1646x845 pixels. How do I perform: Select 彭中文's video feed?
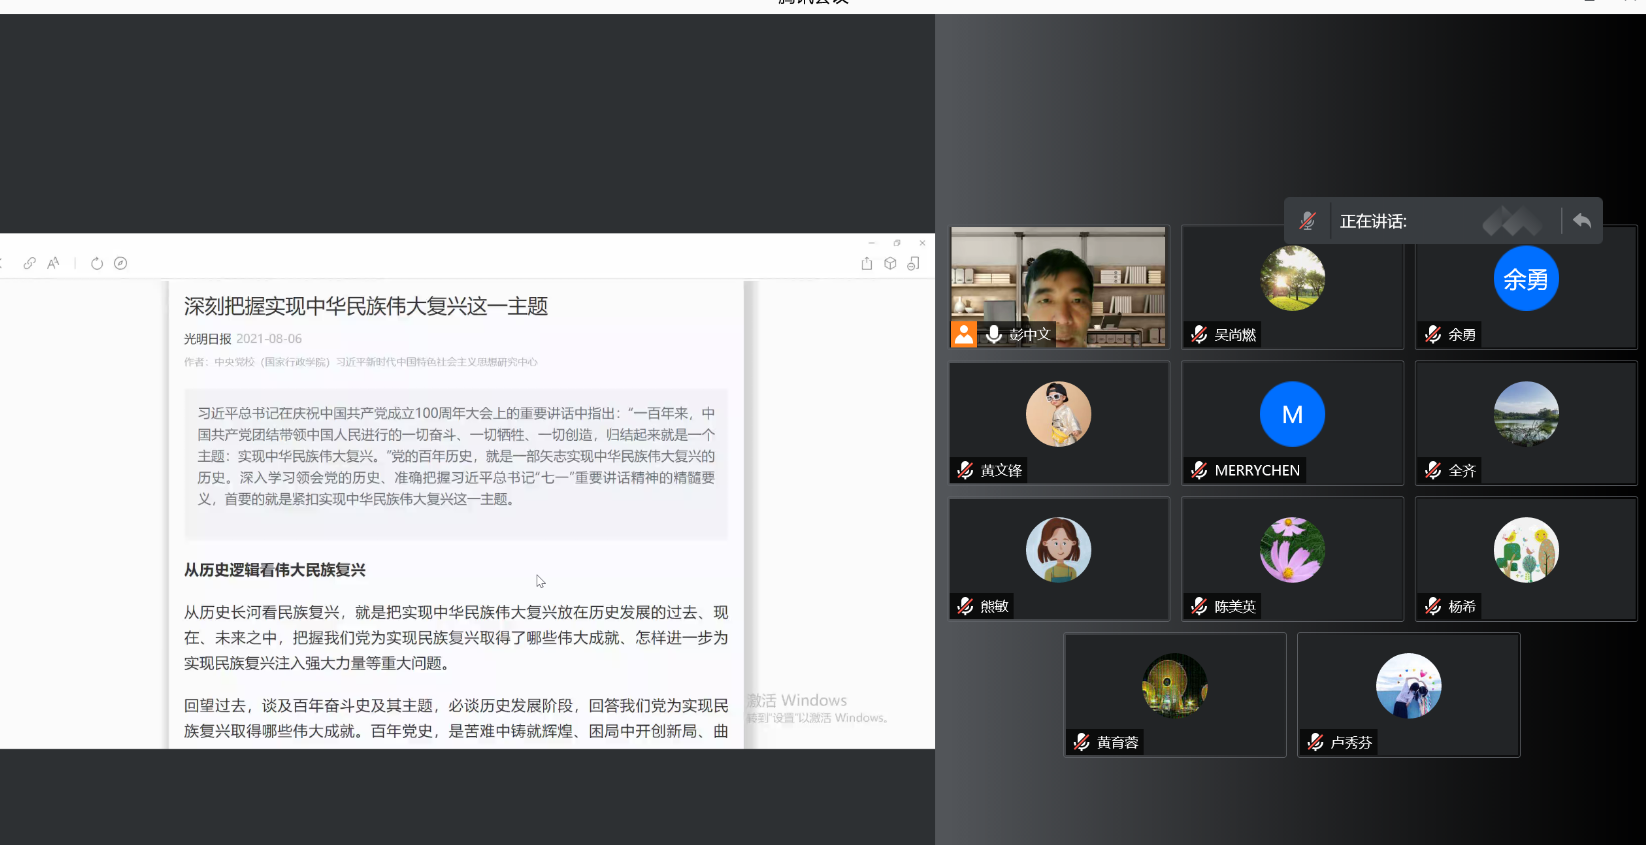click(x=1058, y=285)
